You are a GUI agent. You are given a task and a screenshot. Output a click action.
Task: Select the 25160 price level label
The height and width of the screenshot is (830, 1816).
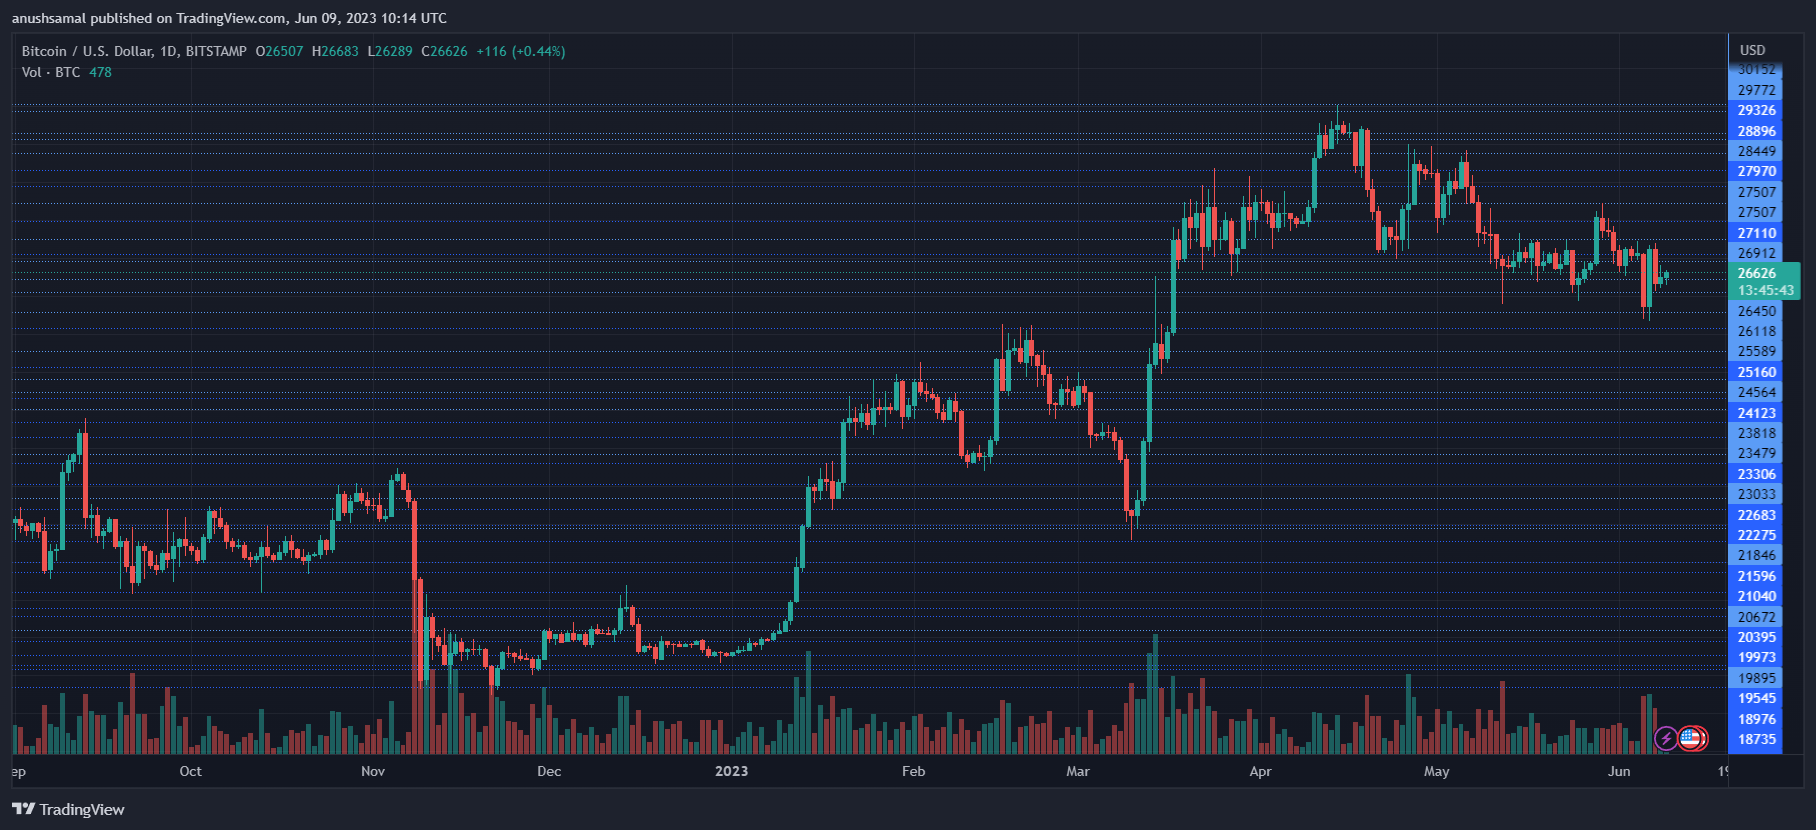pos(1756,372)
